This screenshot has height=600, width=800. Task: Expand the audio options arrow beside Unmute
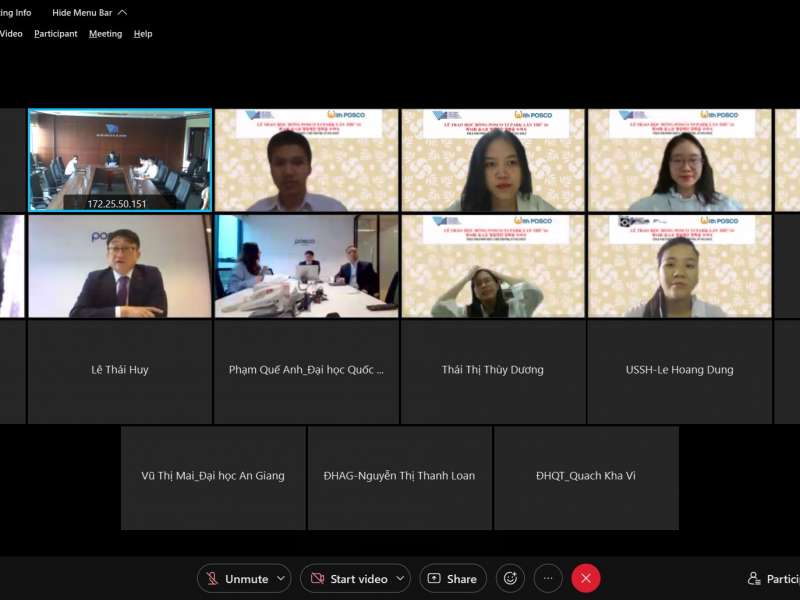[x=281, y=579]
